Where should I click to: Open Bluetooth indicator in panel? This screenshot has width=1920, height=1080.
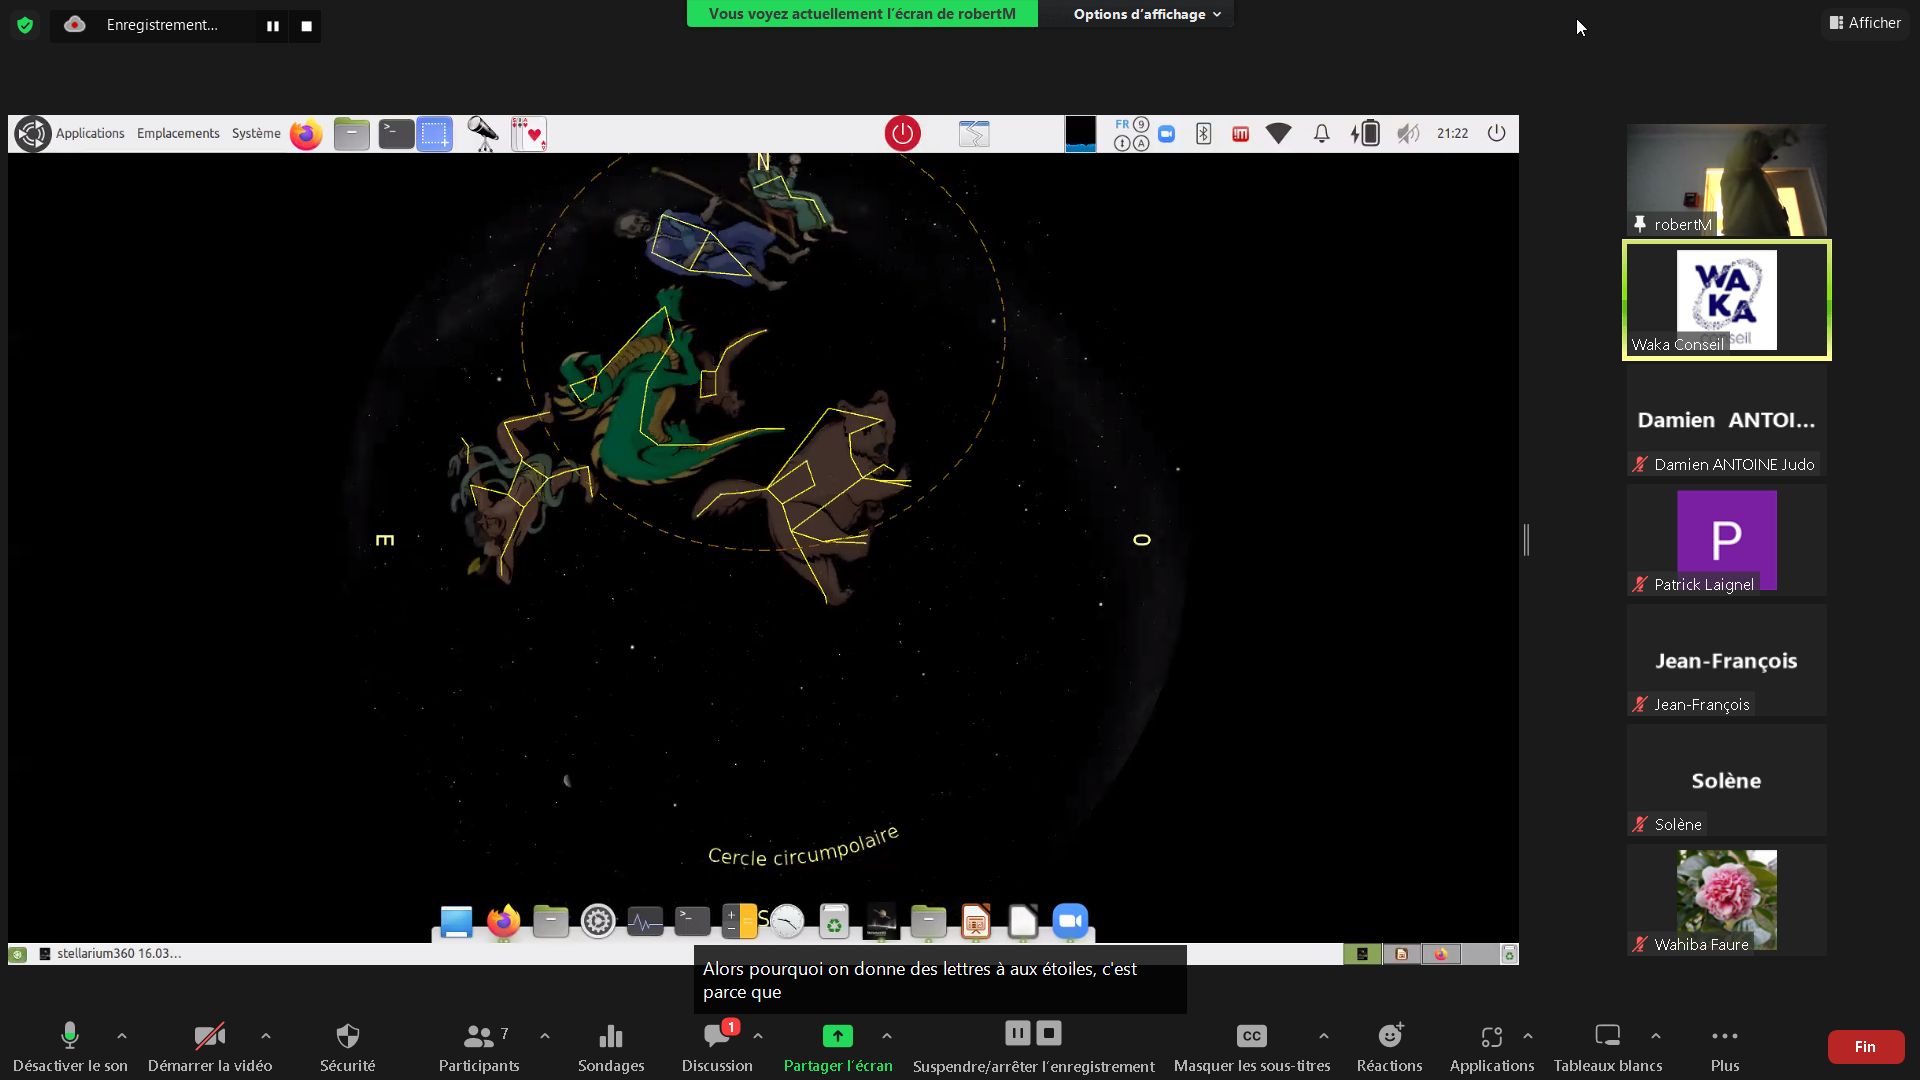pos(1204,133)
